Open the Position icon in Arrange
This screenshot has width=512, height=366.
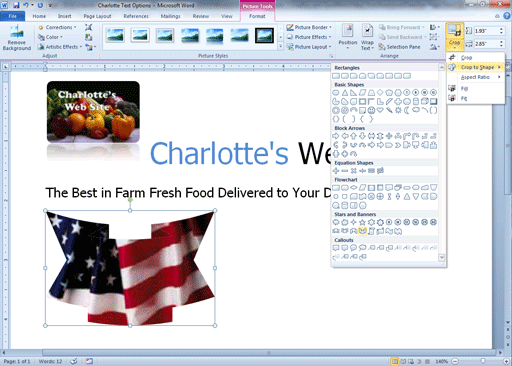(x=348, y=37)
